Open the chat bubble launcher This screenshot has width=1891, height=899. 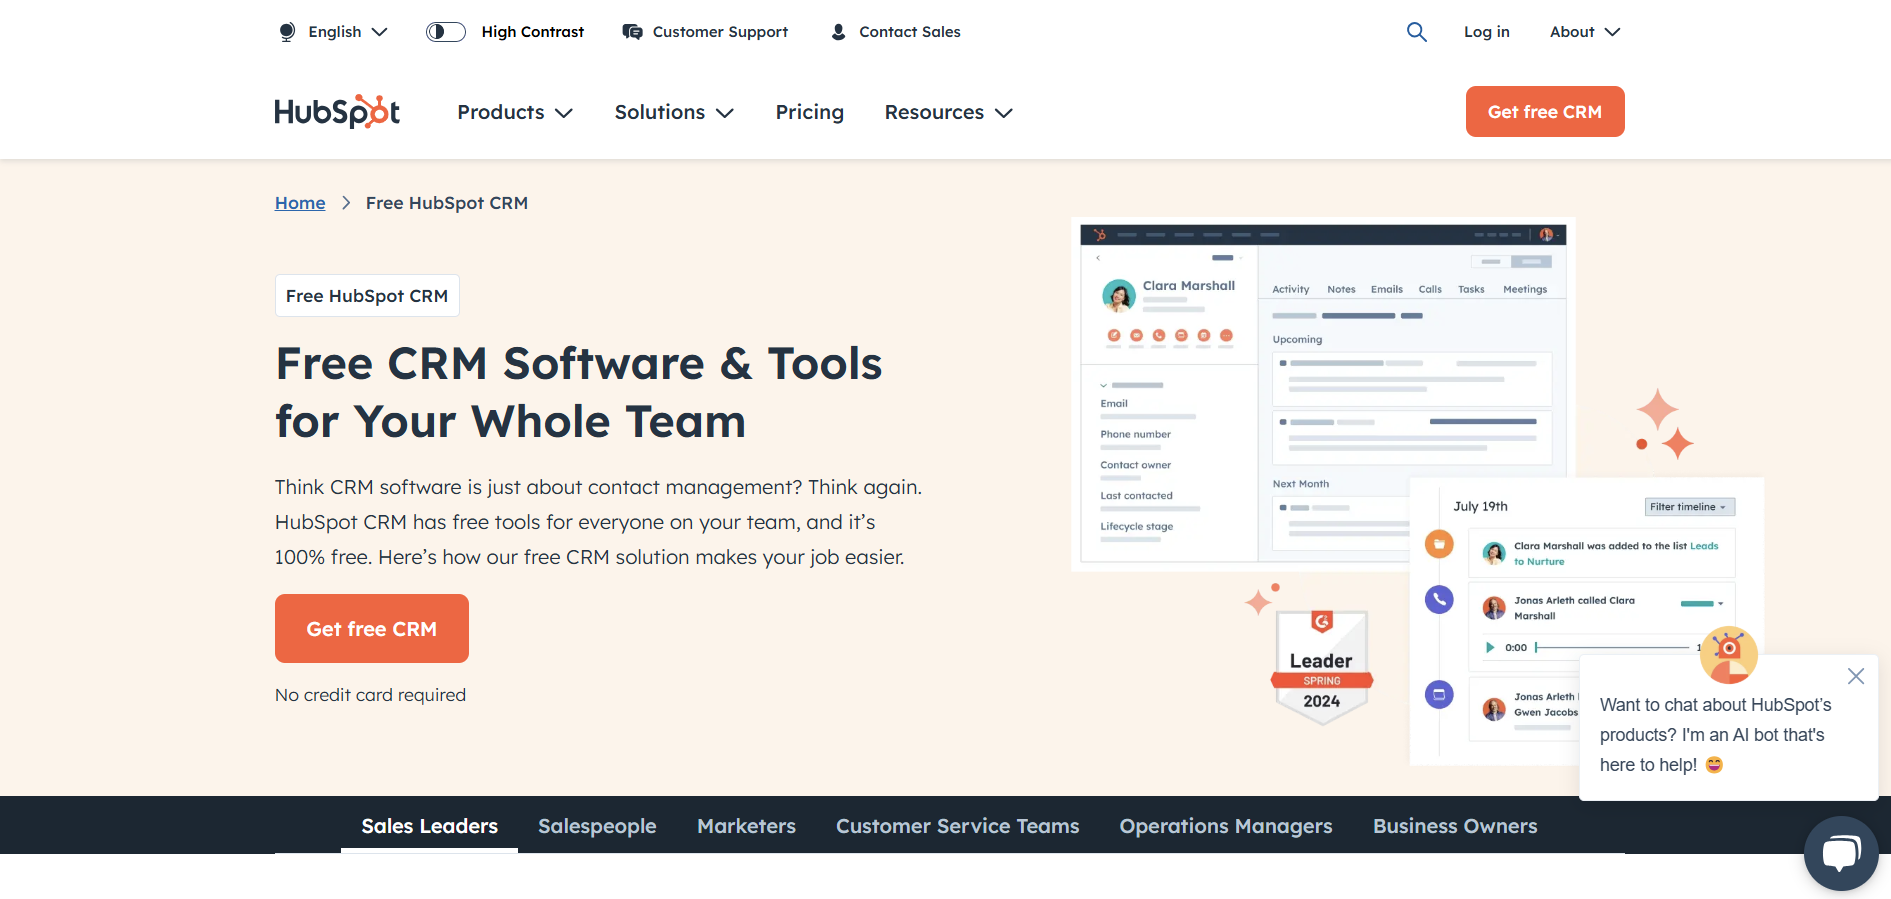coord(1841,853)
